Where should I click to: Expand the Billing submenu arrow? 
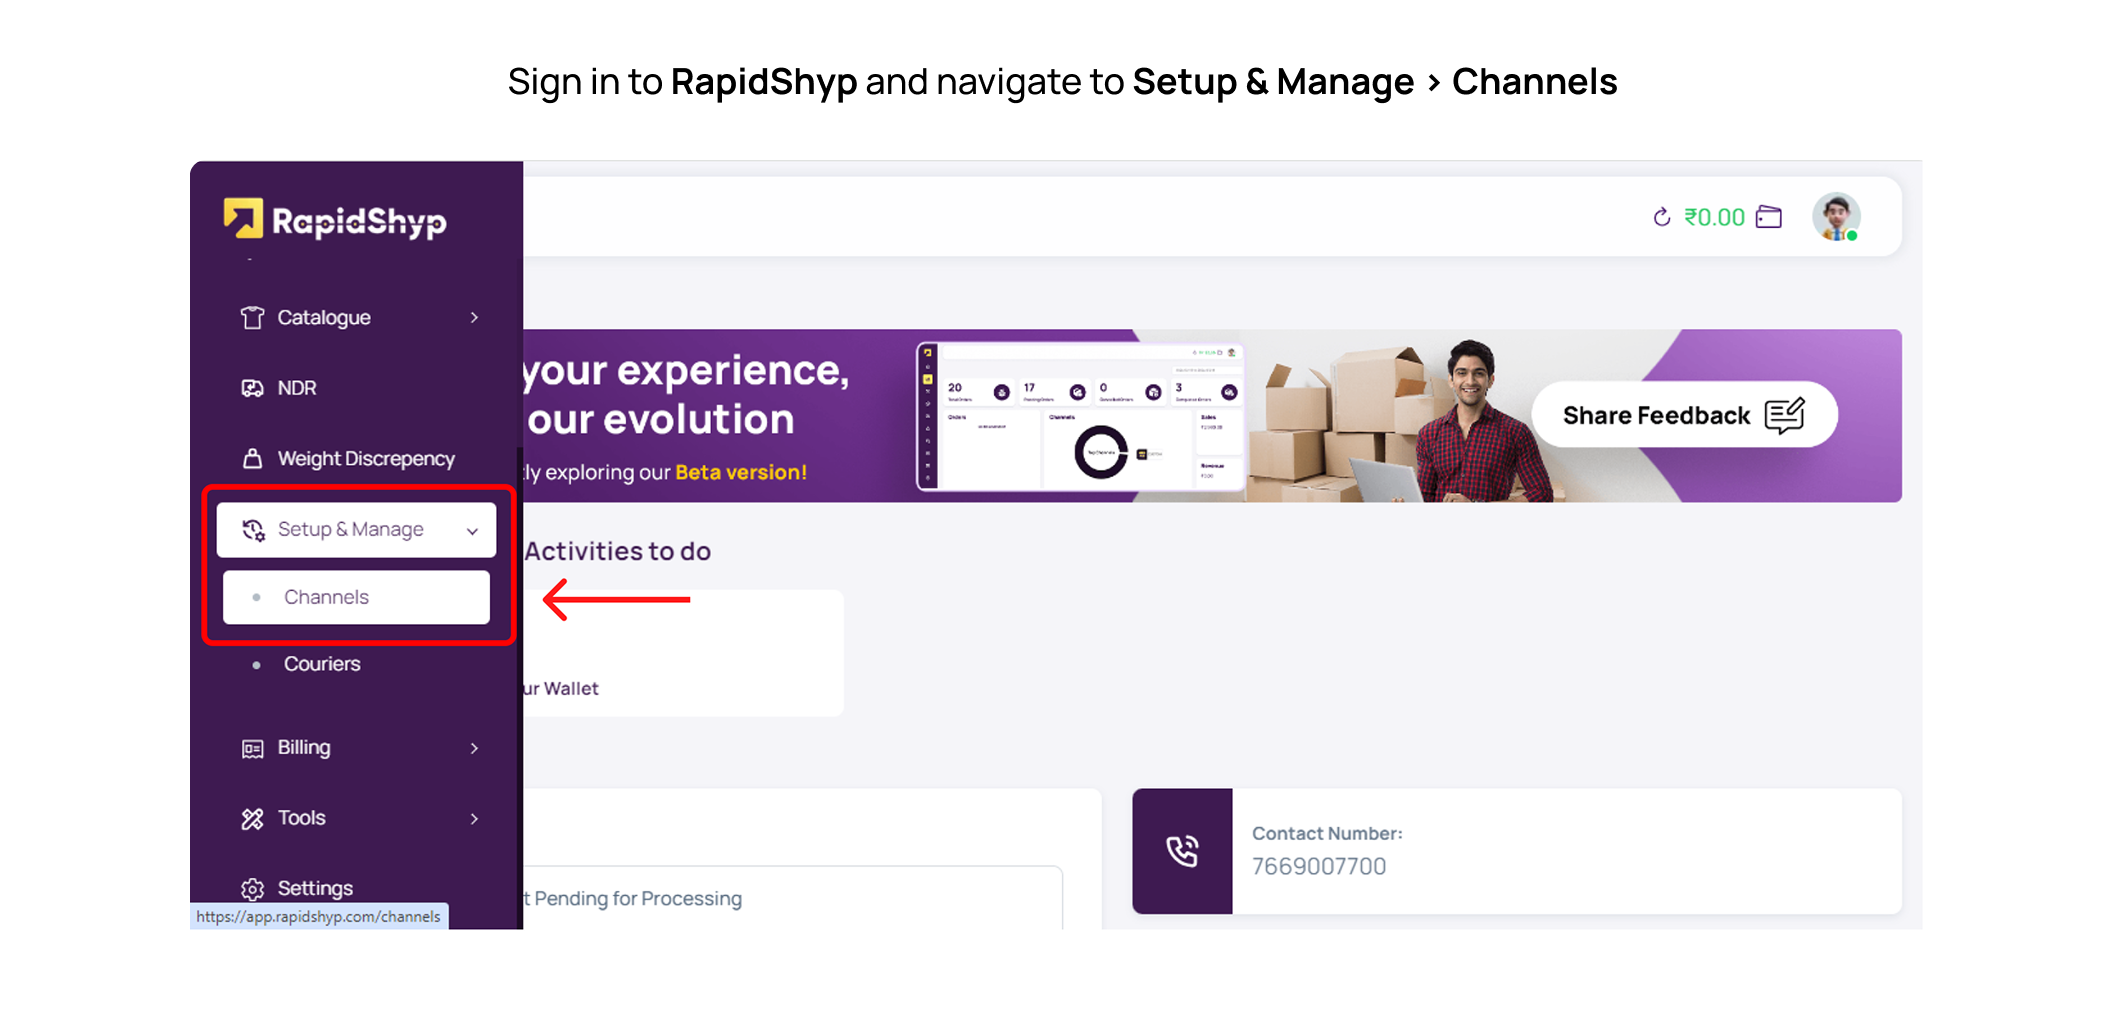coord(474,748)
